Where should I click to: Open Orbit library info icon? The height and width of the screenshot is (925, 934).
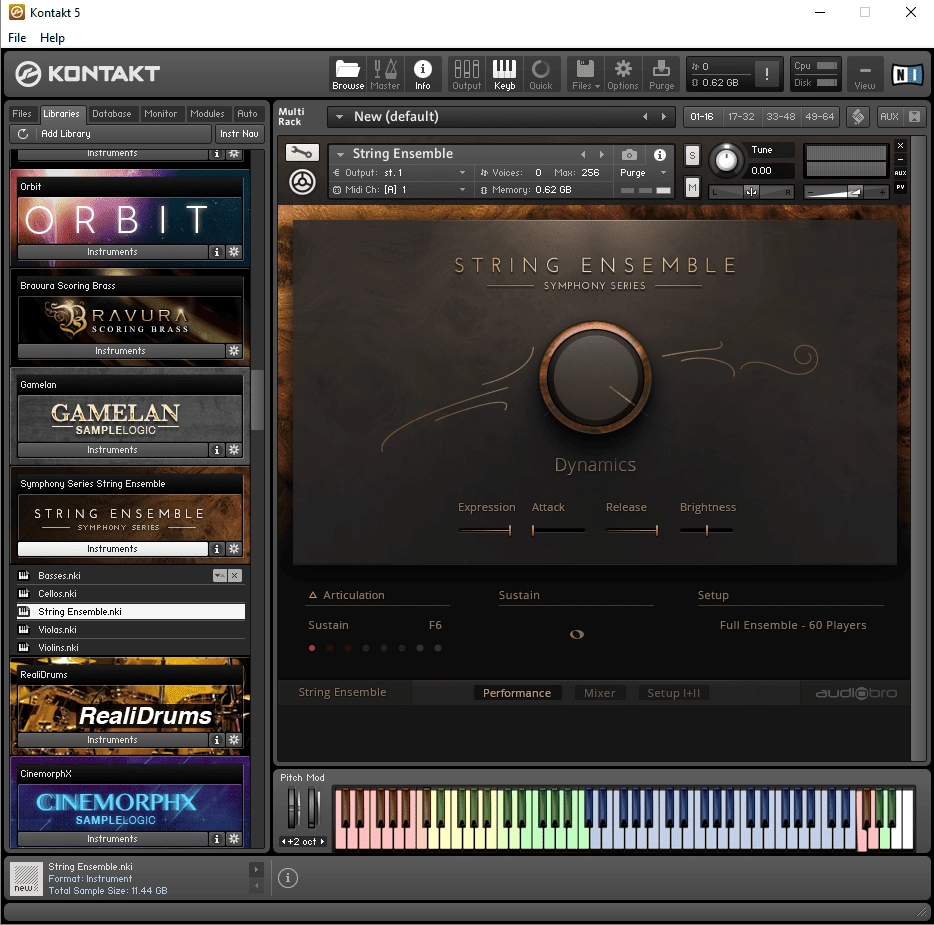pos(216,252)
